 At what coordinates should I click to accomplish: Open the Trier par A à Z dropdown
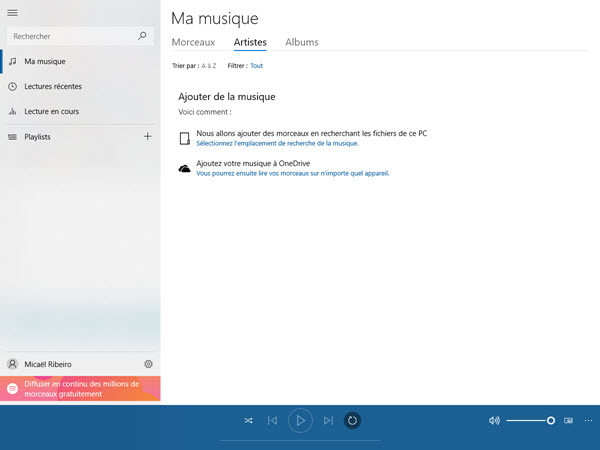[x=208, y=66]
